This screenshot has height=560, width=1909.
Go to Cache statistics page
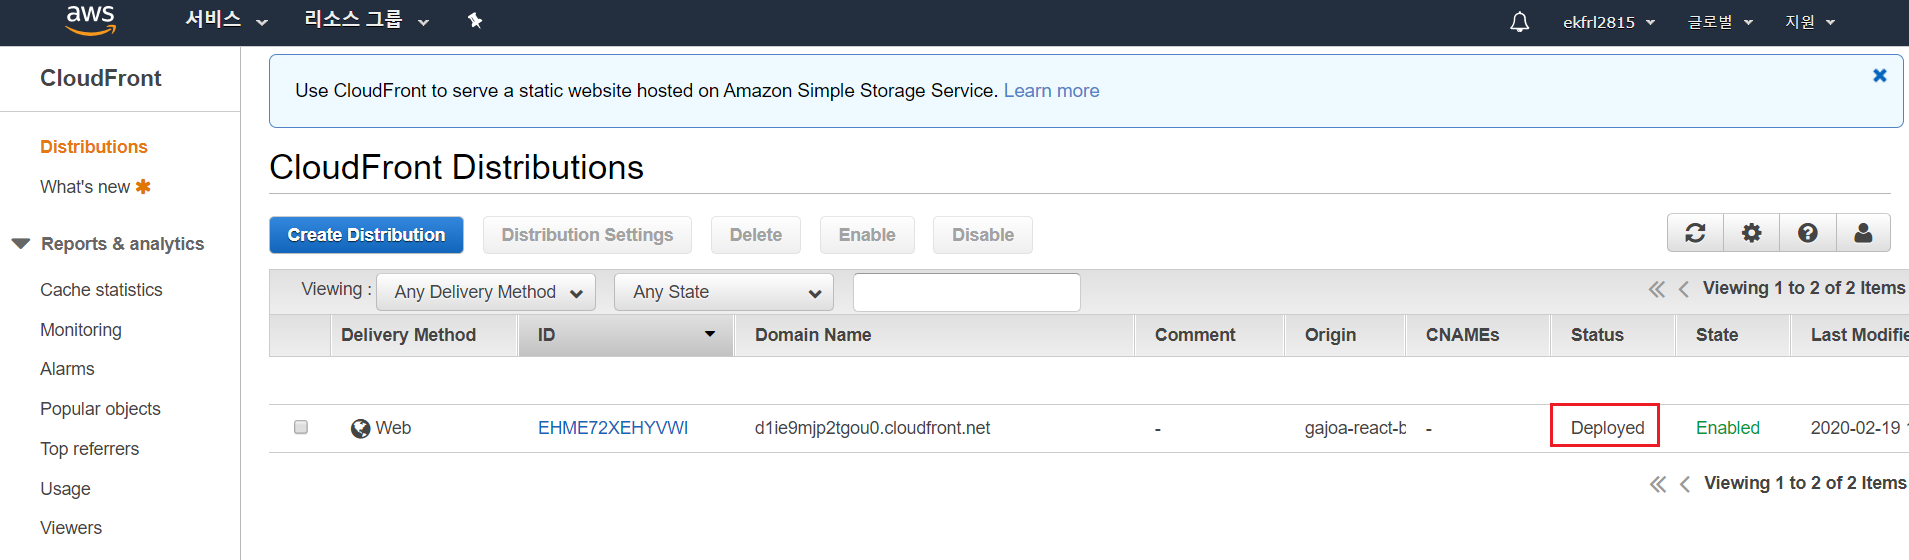[x=101, y=290]
